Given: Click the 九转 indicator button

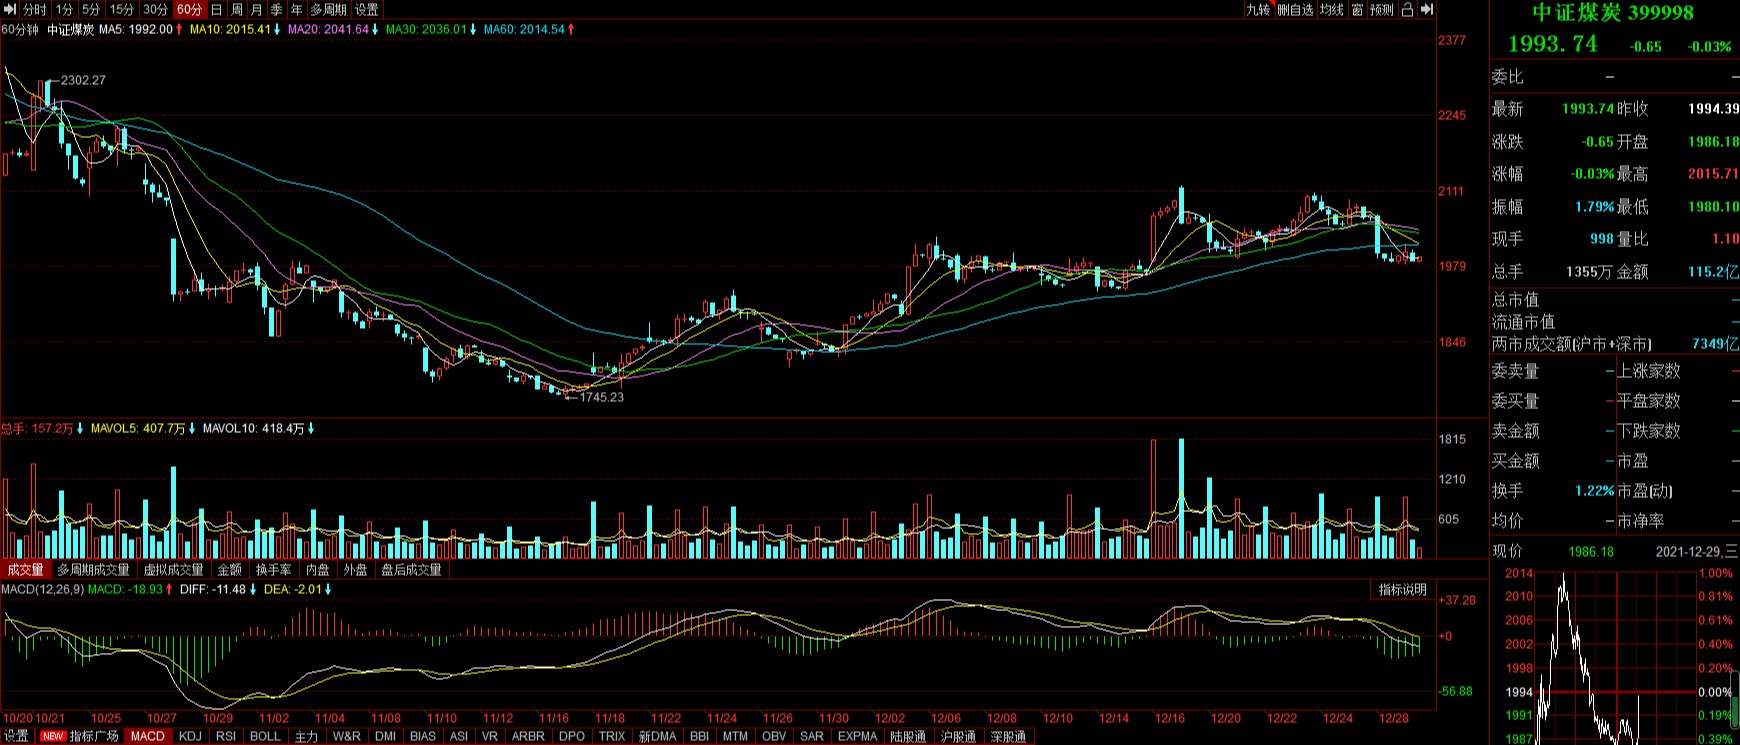Looking at the screenshot, I should coord(1258,9).
